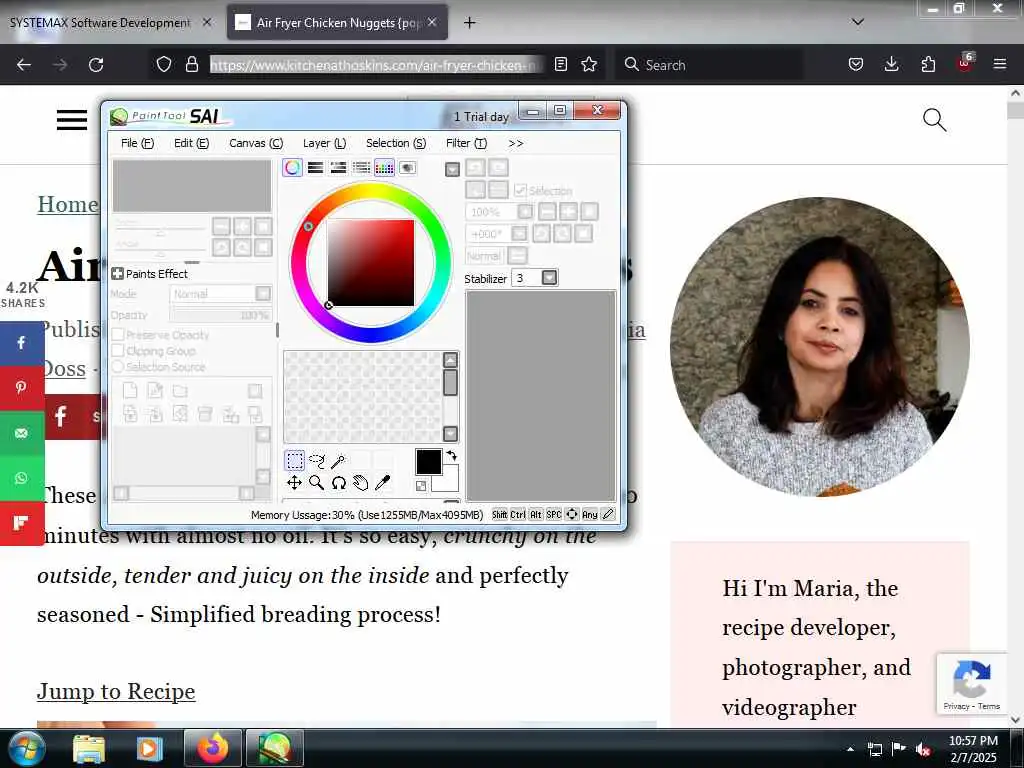The height and width of the screenshot is (768, 1024).
Task: Click the pen pressure icon in status bar
Action: 608,514
